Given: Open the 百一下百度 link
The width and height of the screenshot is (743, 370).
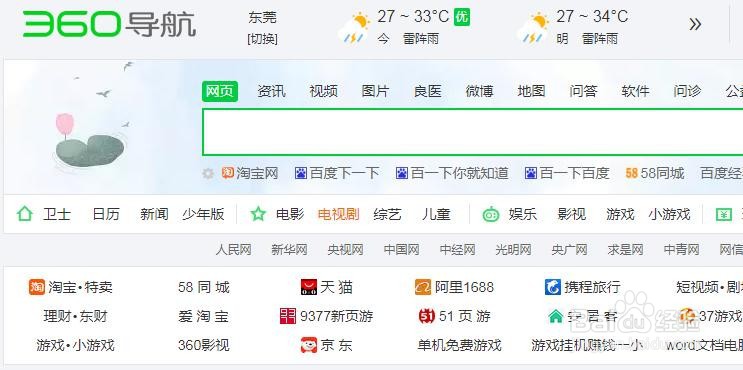Looking at the screenshot, I should (x=574, y=173).
